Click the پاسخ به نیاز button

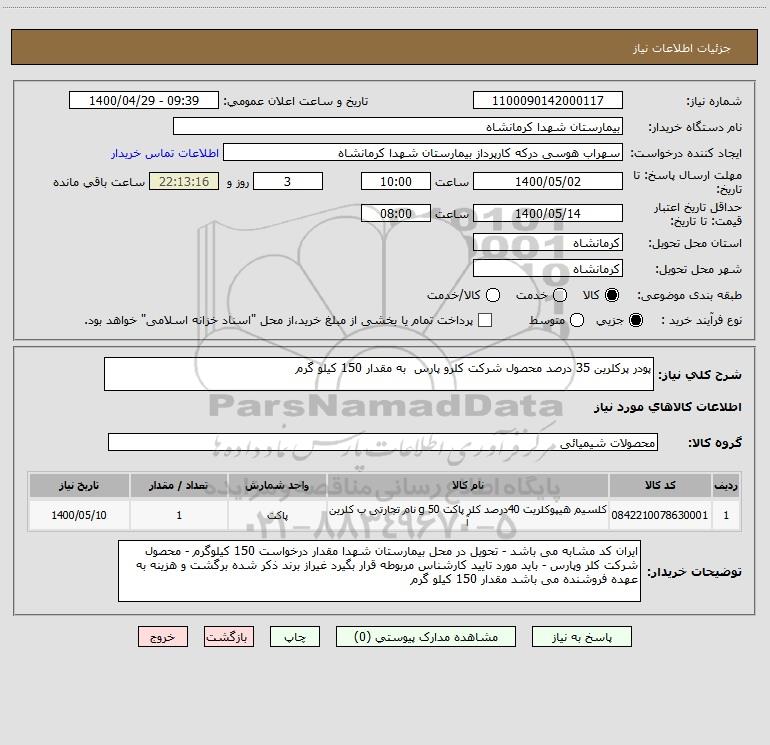(581, 637)
